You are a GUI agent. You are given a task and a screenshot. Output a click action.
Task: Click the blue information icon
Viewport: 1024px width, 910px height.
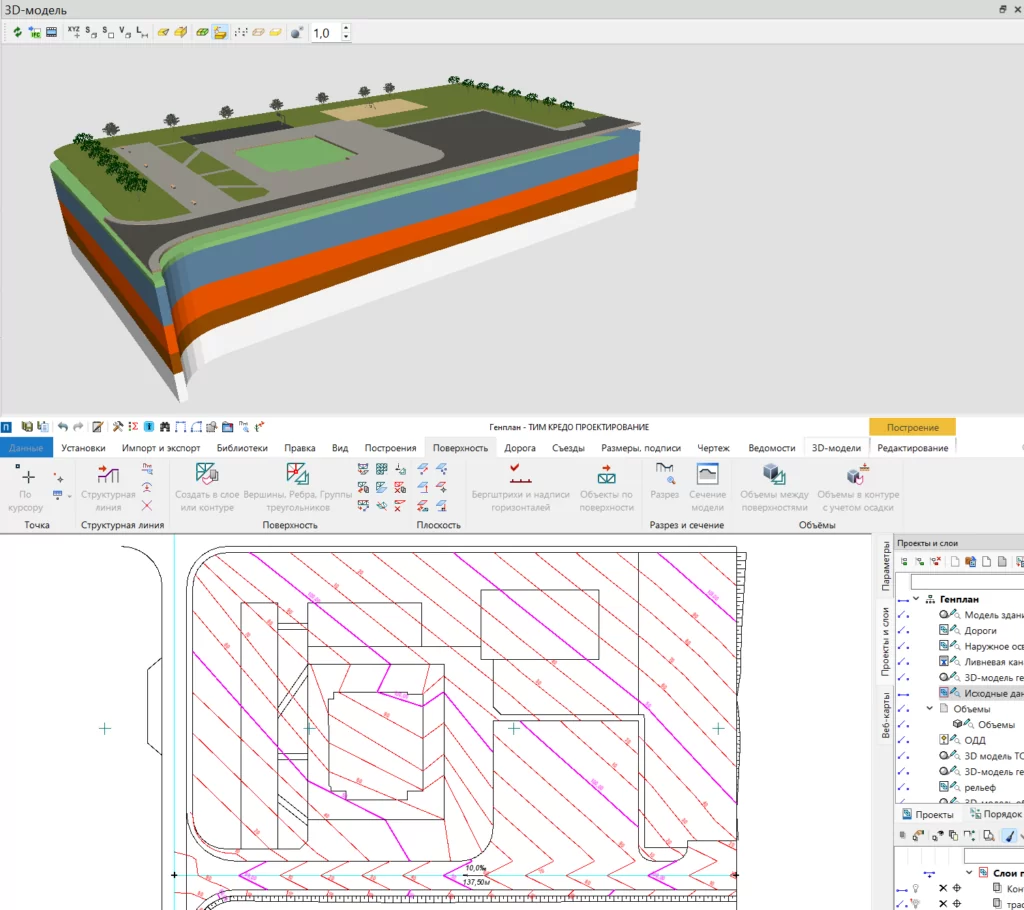tap(149, 427)
